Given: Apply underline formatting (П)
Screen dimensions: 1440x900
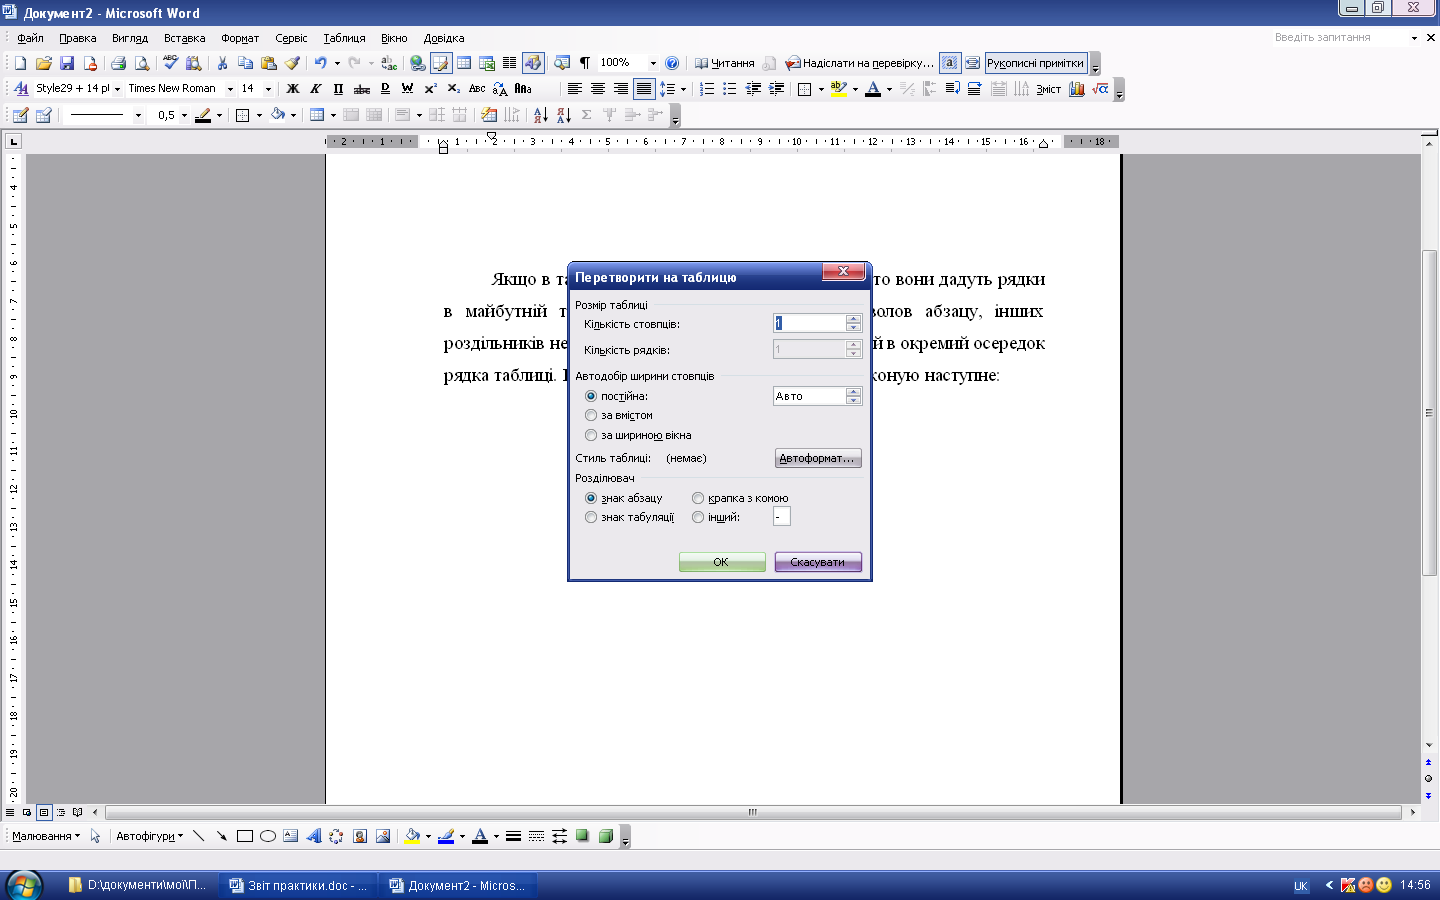Looking at the screenshot, I should [x=338, y=89].
